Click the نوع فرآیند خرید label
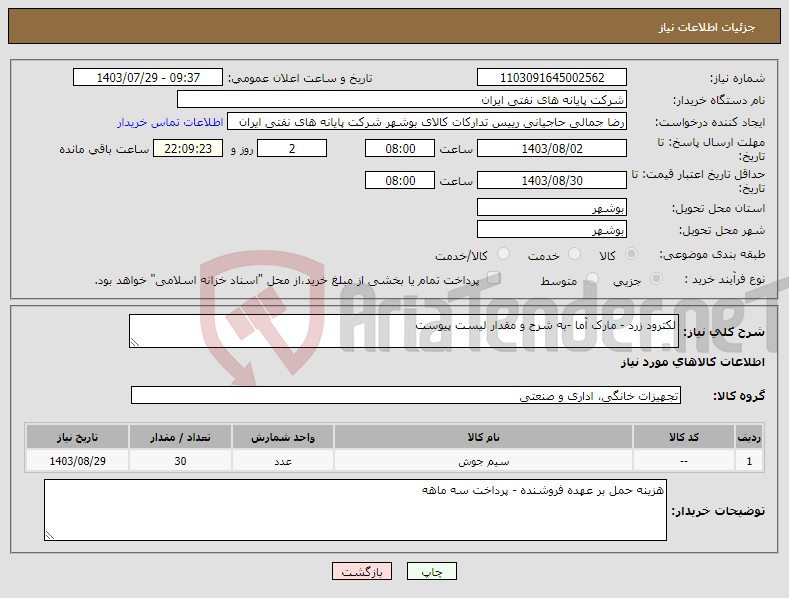Screen dimensions: 789x598 (x=725, y=279)
